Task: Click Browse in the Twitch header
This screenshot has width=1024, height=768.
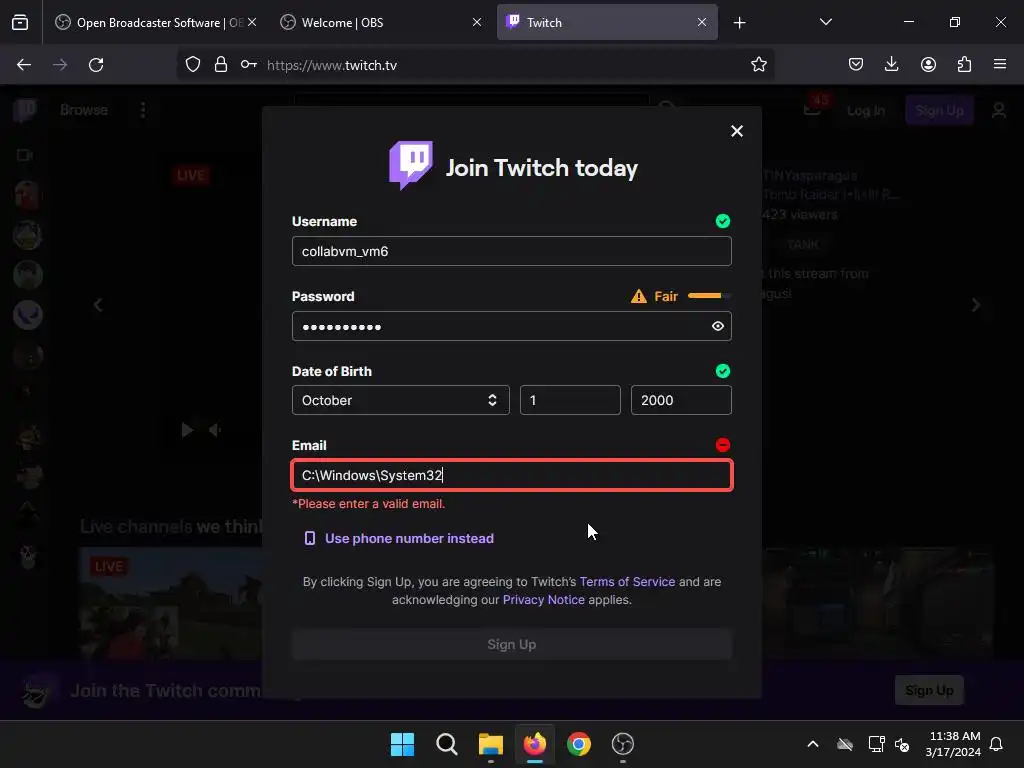Action: [x=84, y=110]
